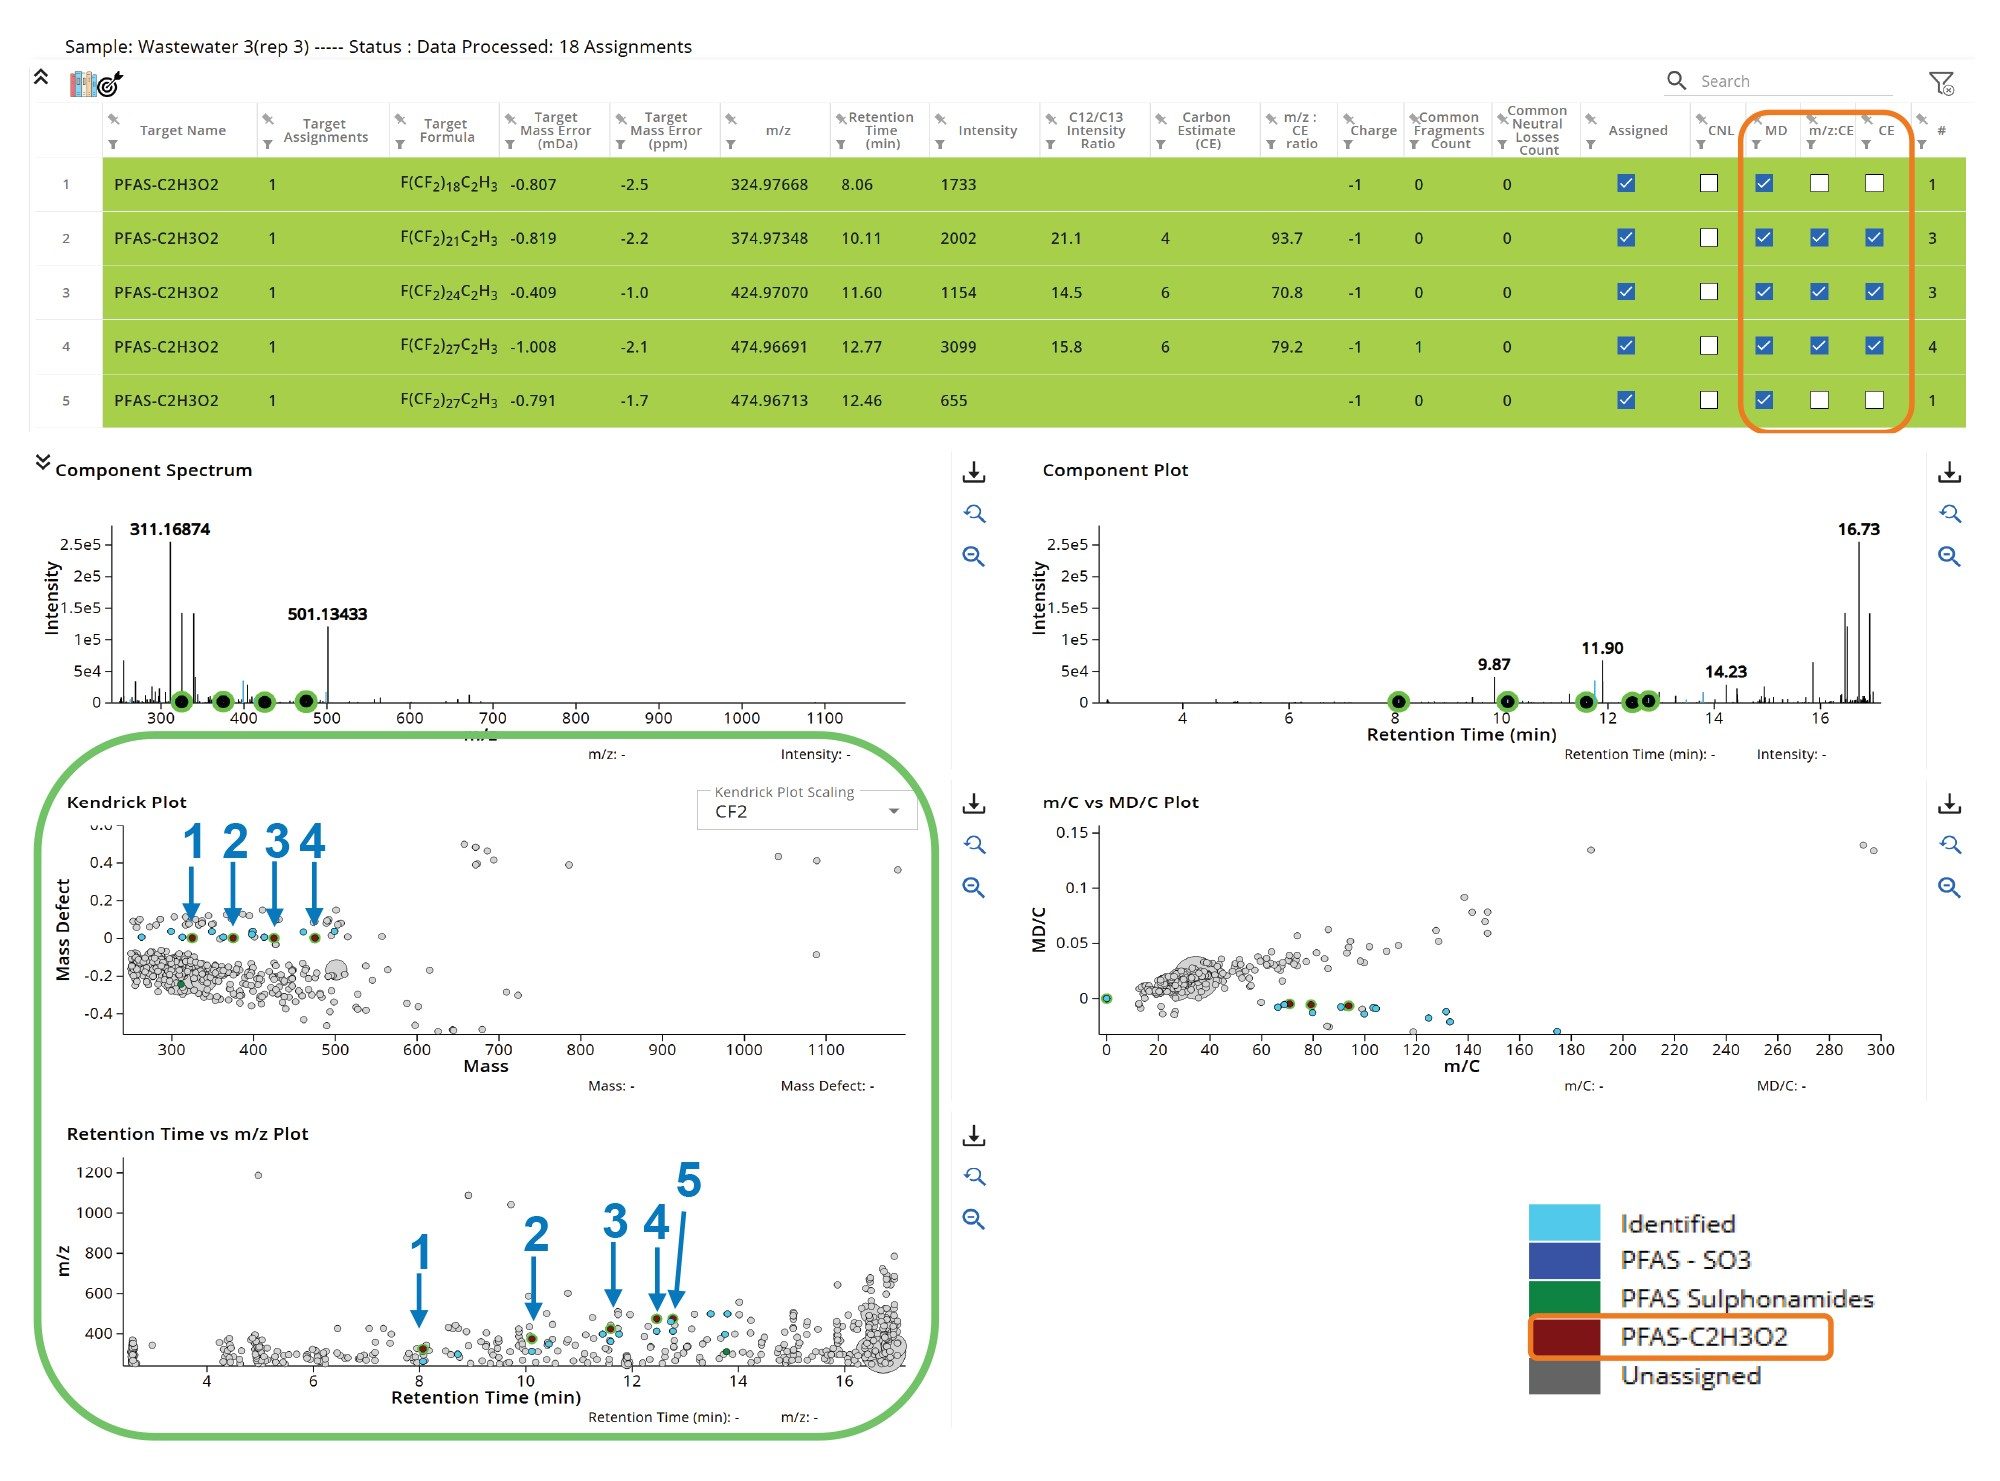Reset zoom on Retention Time vs m/z Plot
This screenshot has width=2000, height=1481.
coord(974,1177)
